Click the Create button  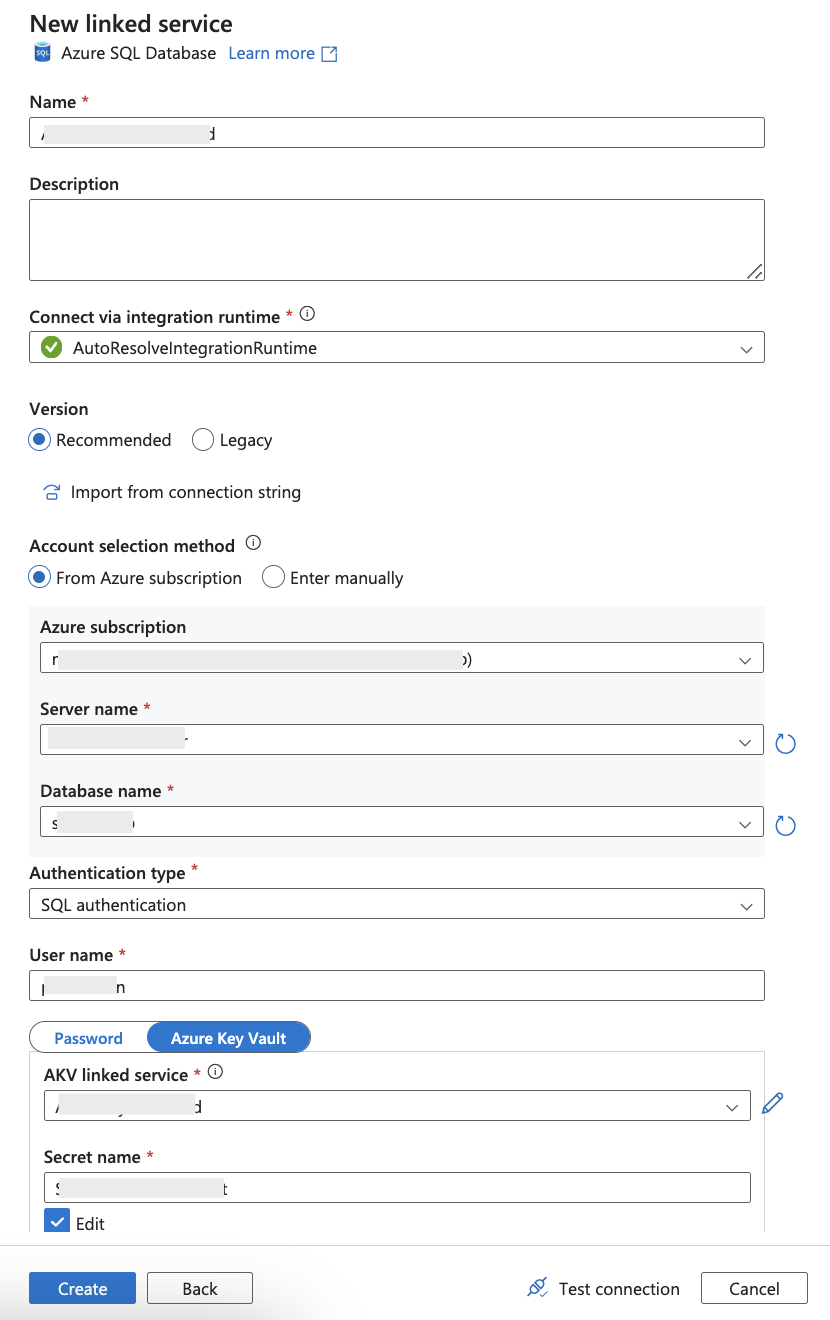click(82, 1288)
